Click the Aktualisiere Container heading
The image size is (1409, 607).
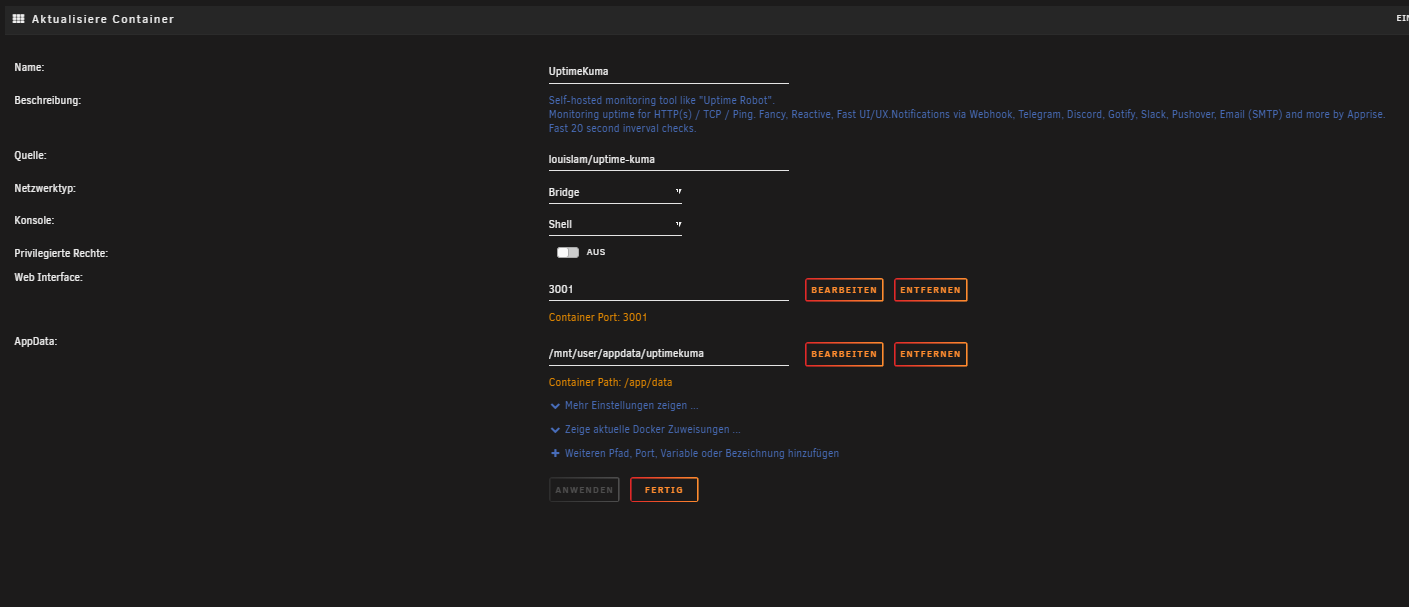[103, 19]
